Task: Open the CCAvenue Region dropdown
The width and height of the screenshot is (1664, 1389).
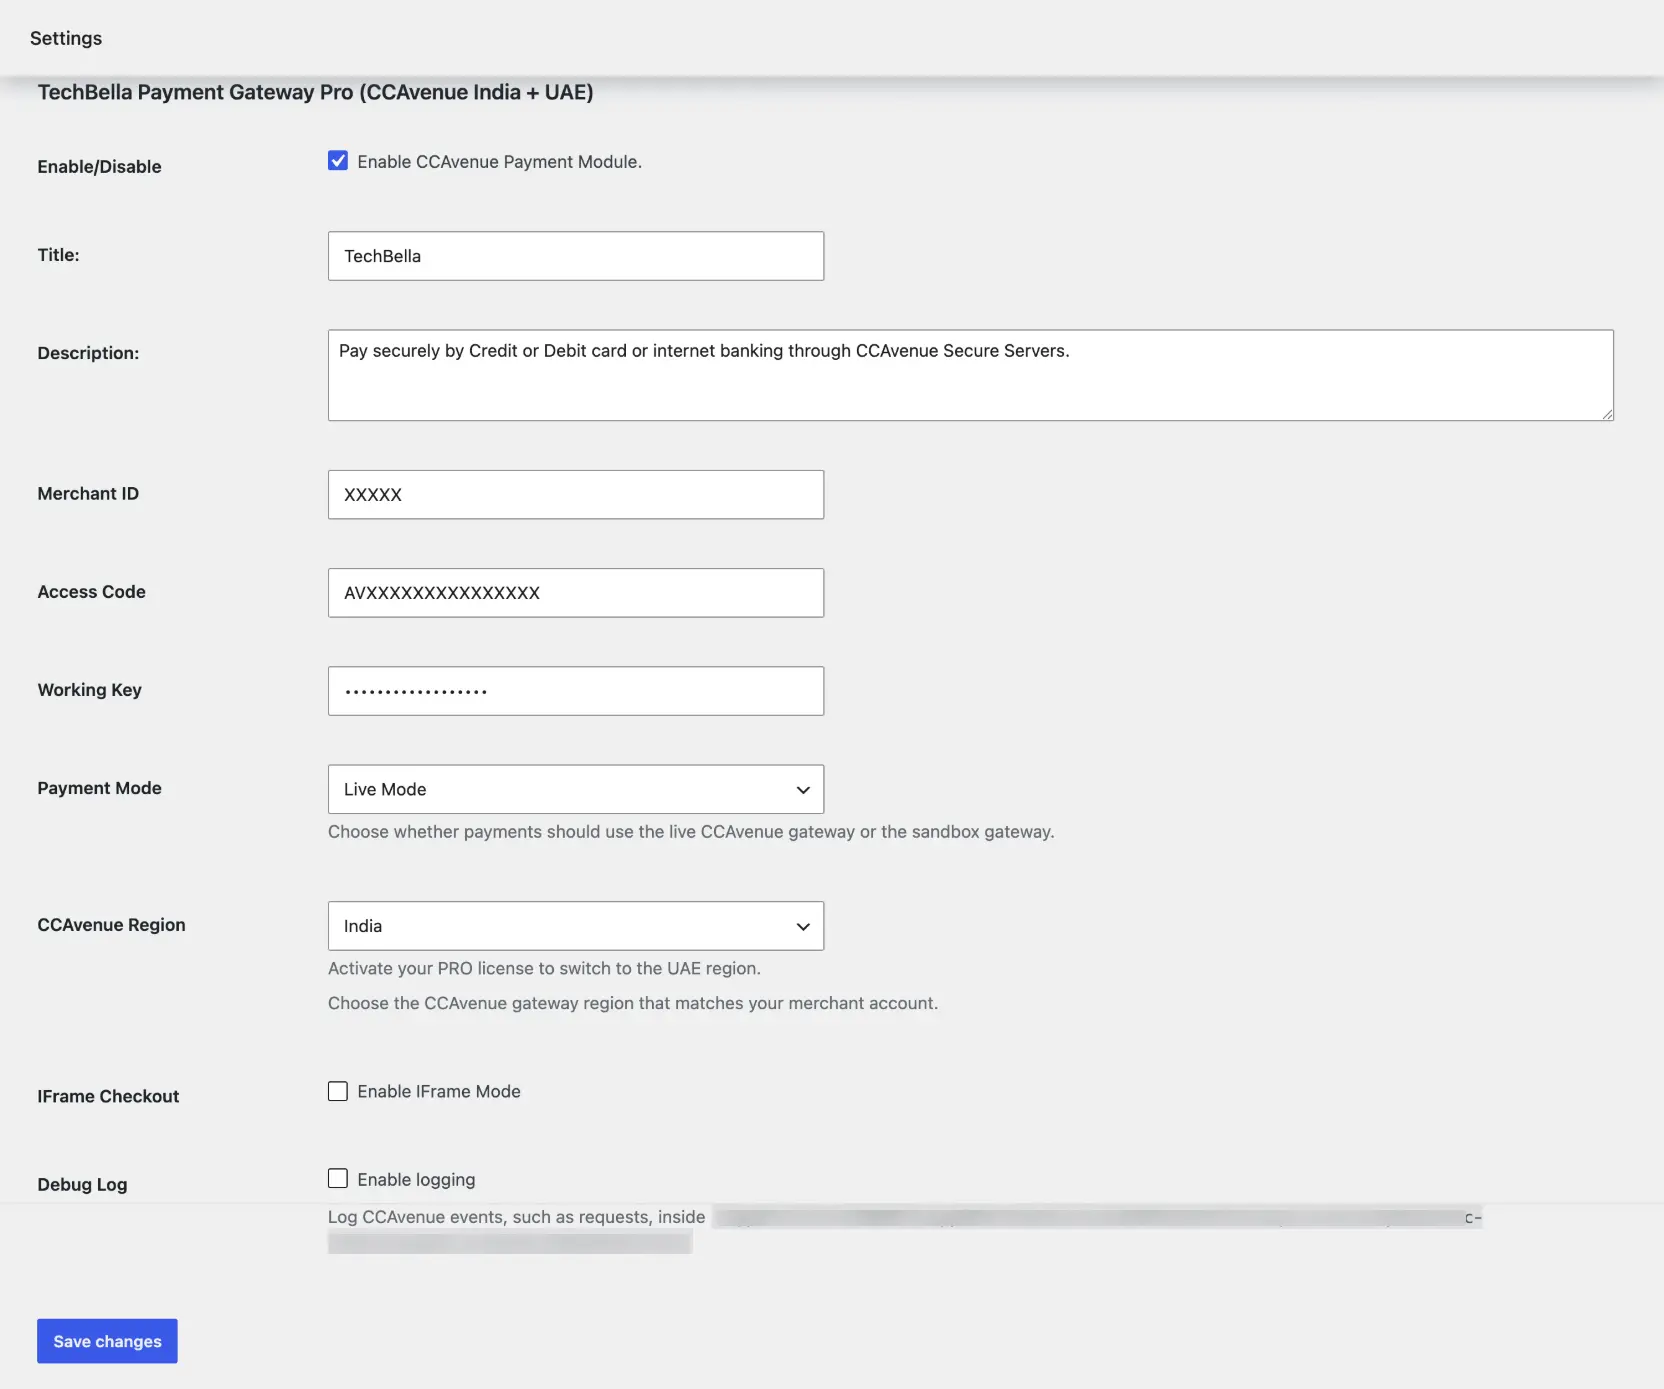Action: click(576, 926)
